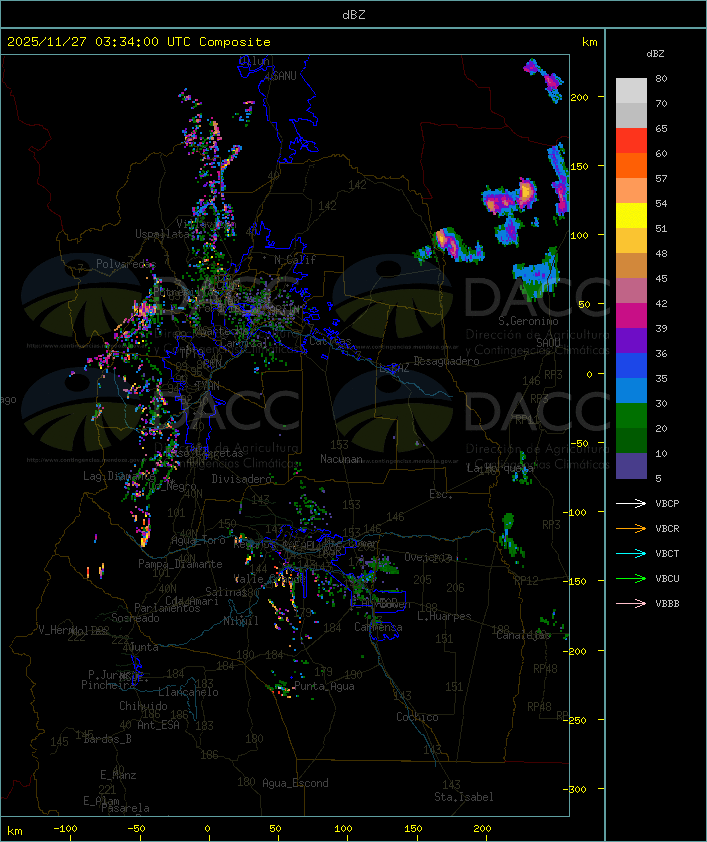Pick the bright yellow 51-54 dBZ swatch
Image resolution: width=707 pixels, height=842 pixels.
(x=631, y=215)
